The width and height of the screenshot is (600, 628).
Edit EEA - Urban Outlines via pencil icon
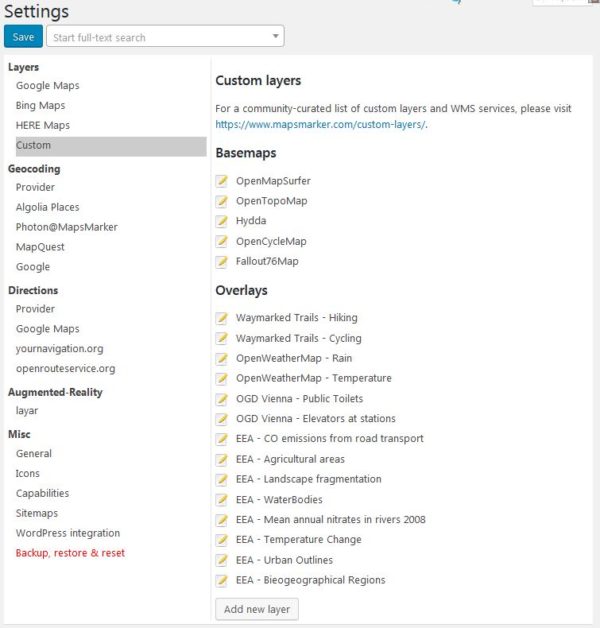click(x=221, y=560)
